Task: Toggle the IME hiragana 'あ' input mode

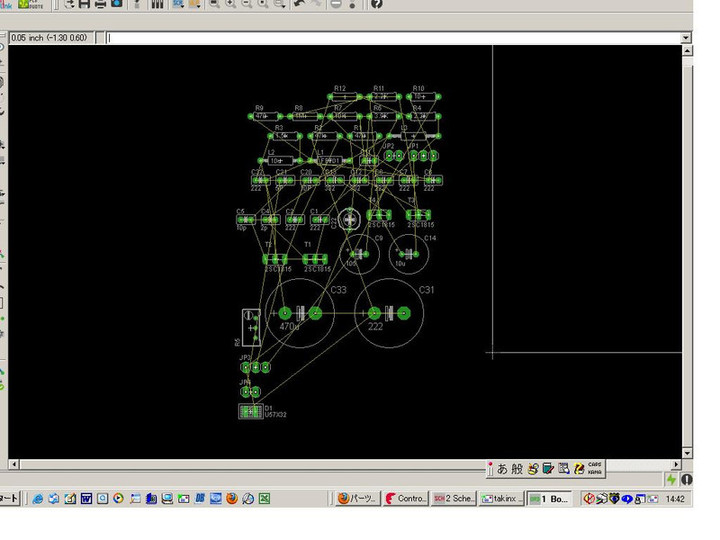Action: coord(503,468)
